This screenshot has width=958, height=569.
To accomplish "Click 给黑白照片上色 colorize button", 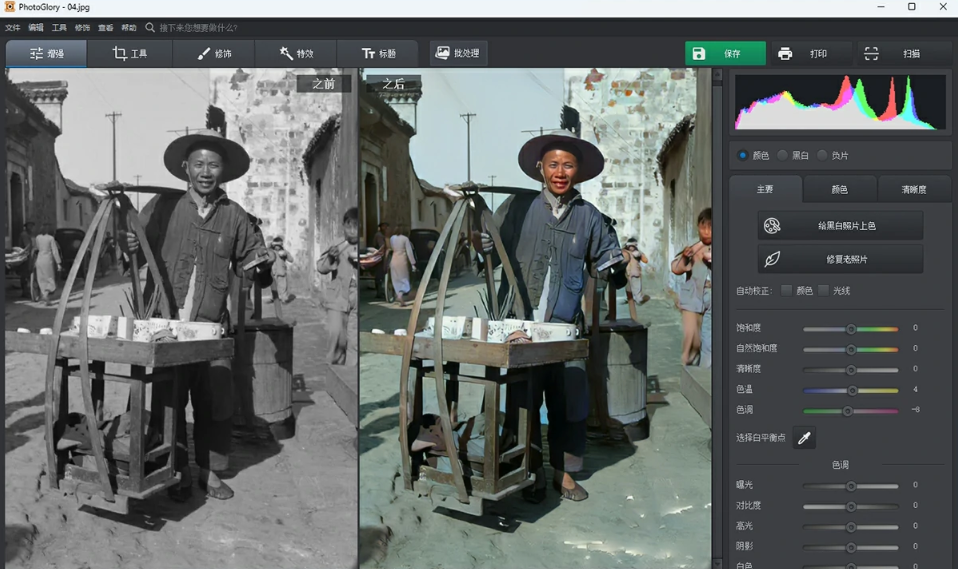I will pos(840,226).
